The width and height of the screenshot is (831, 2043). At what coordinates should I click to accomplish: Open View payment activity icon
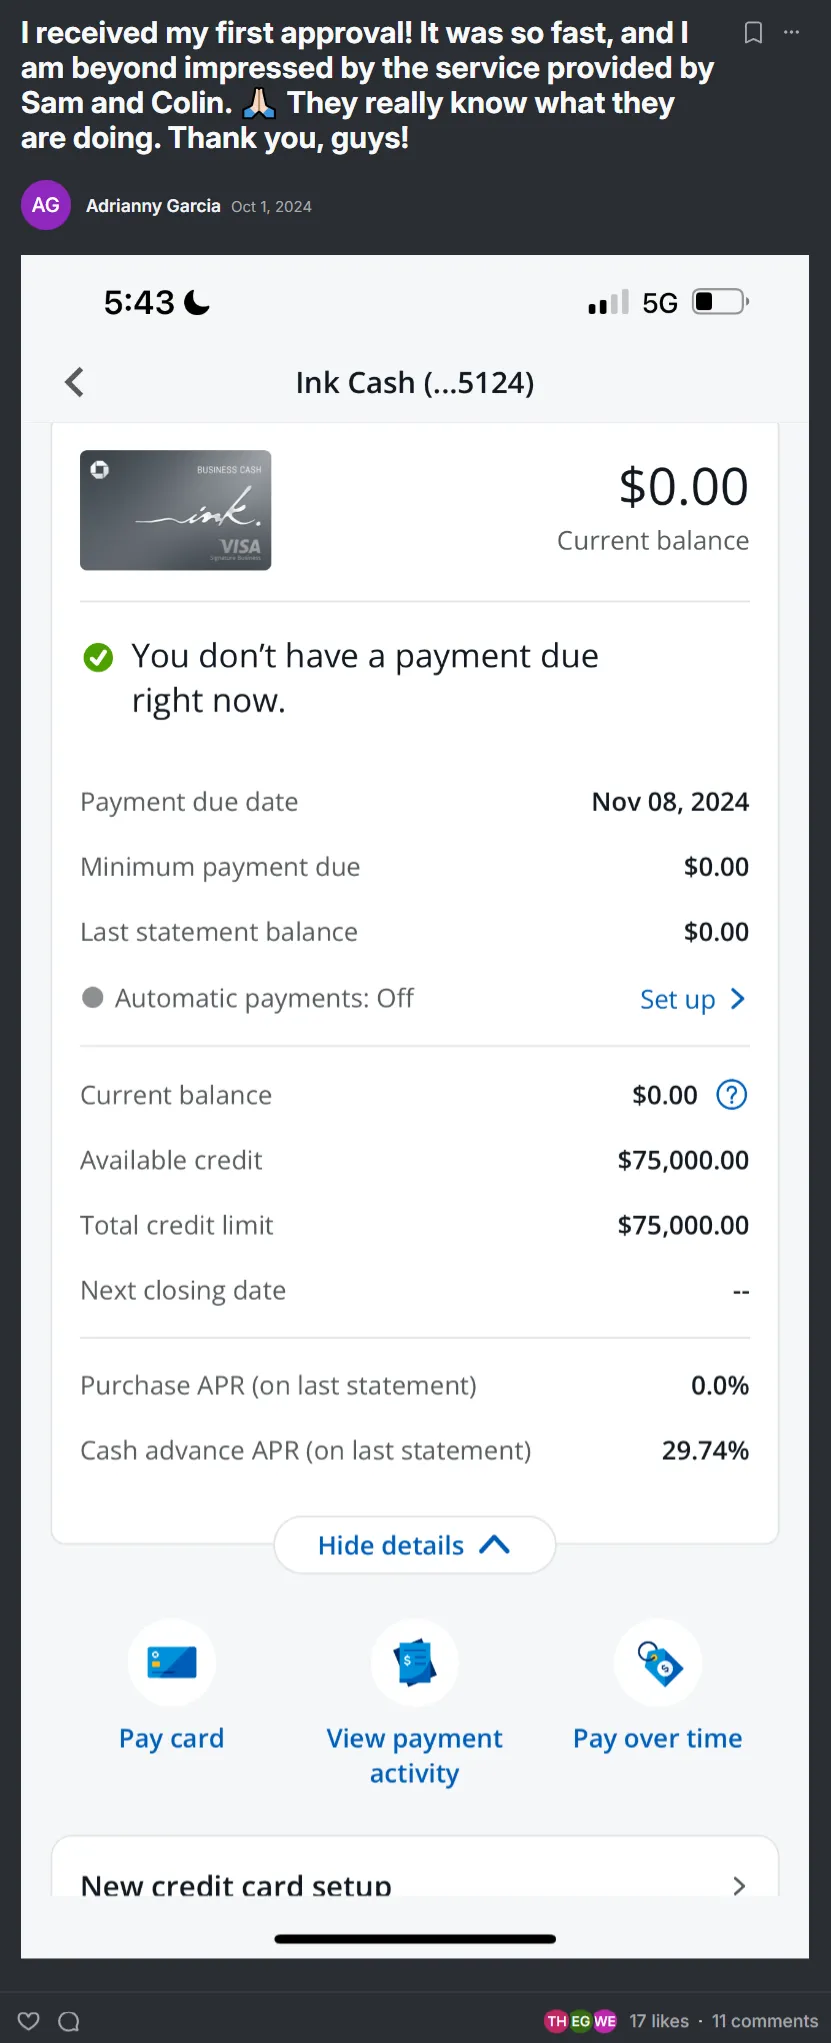tap(414, 1662)
